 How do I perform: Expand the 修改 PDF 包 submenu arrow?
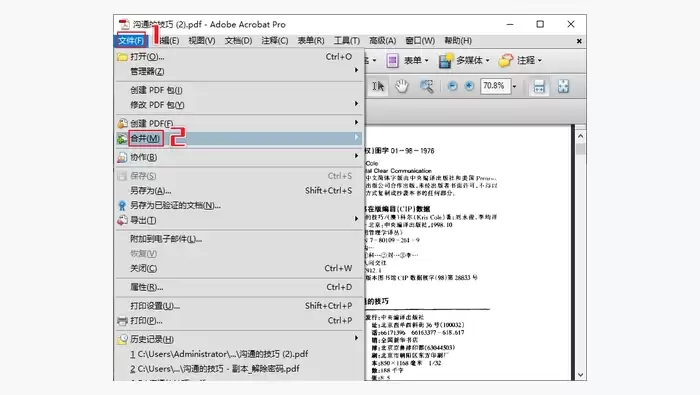(356, 104)
